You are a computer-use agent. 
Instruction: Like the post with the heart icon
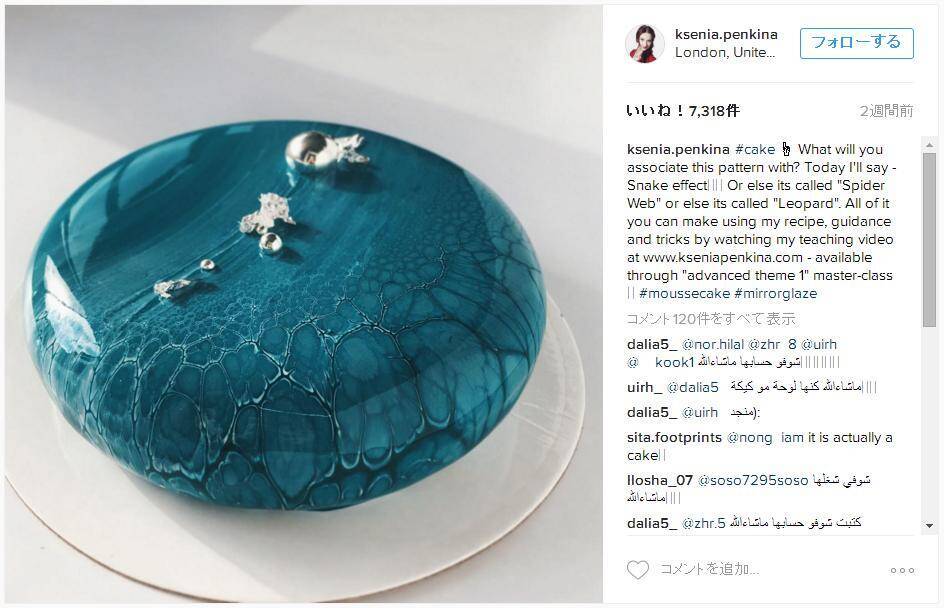pyautogui.click(x=638, y=569)
